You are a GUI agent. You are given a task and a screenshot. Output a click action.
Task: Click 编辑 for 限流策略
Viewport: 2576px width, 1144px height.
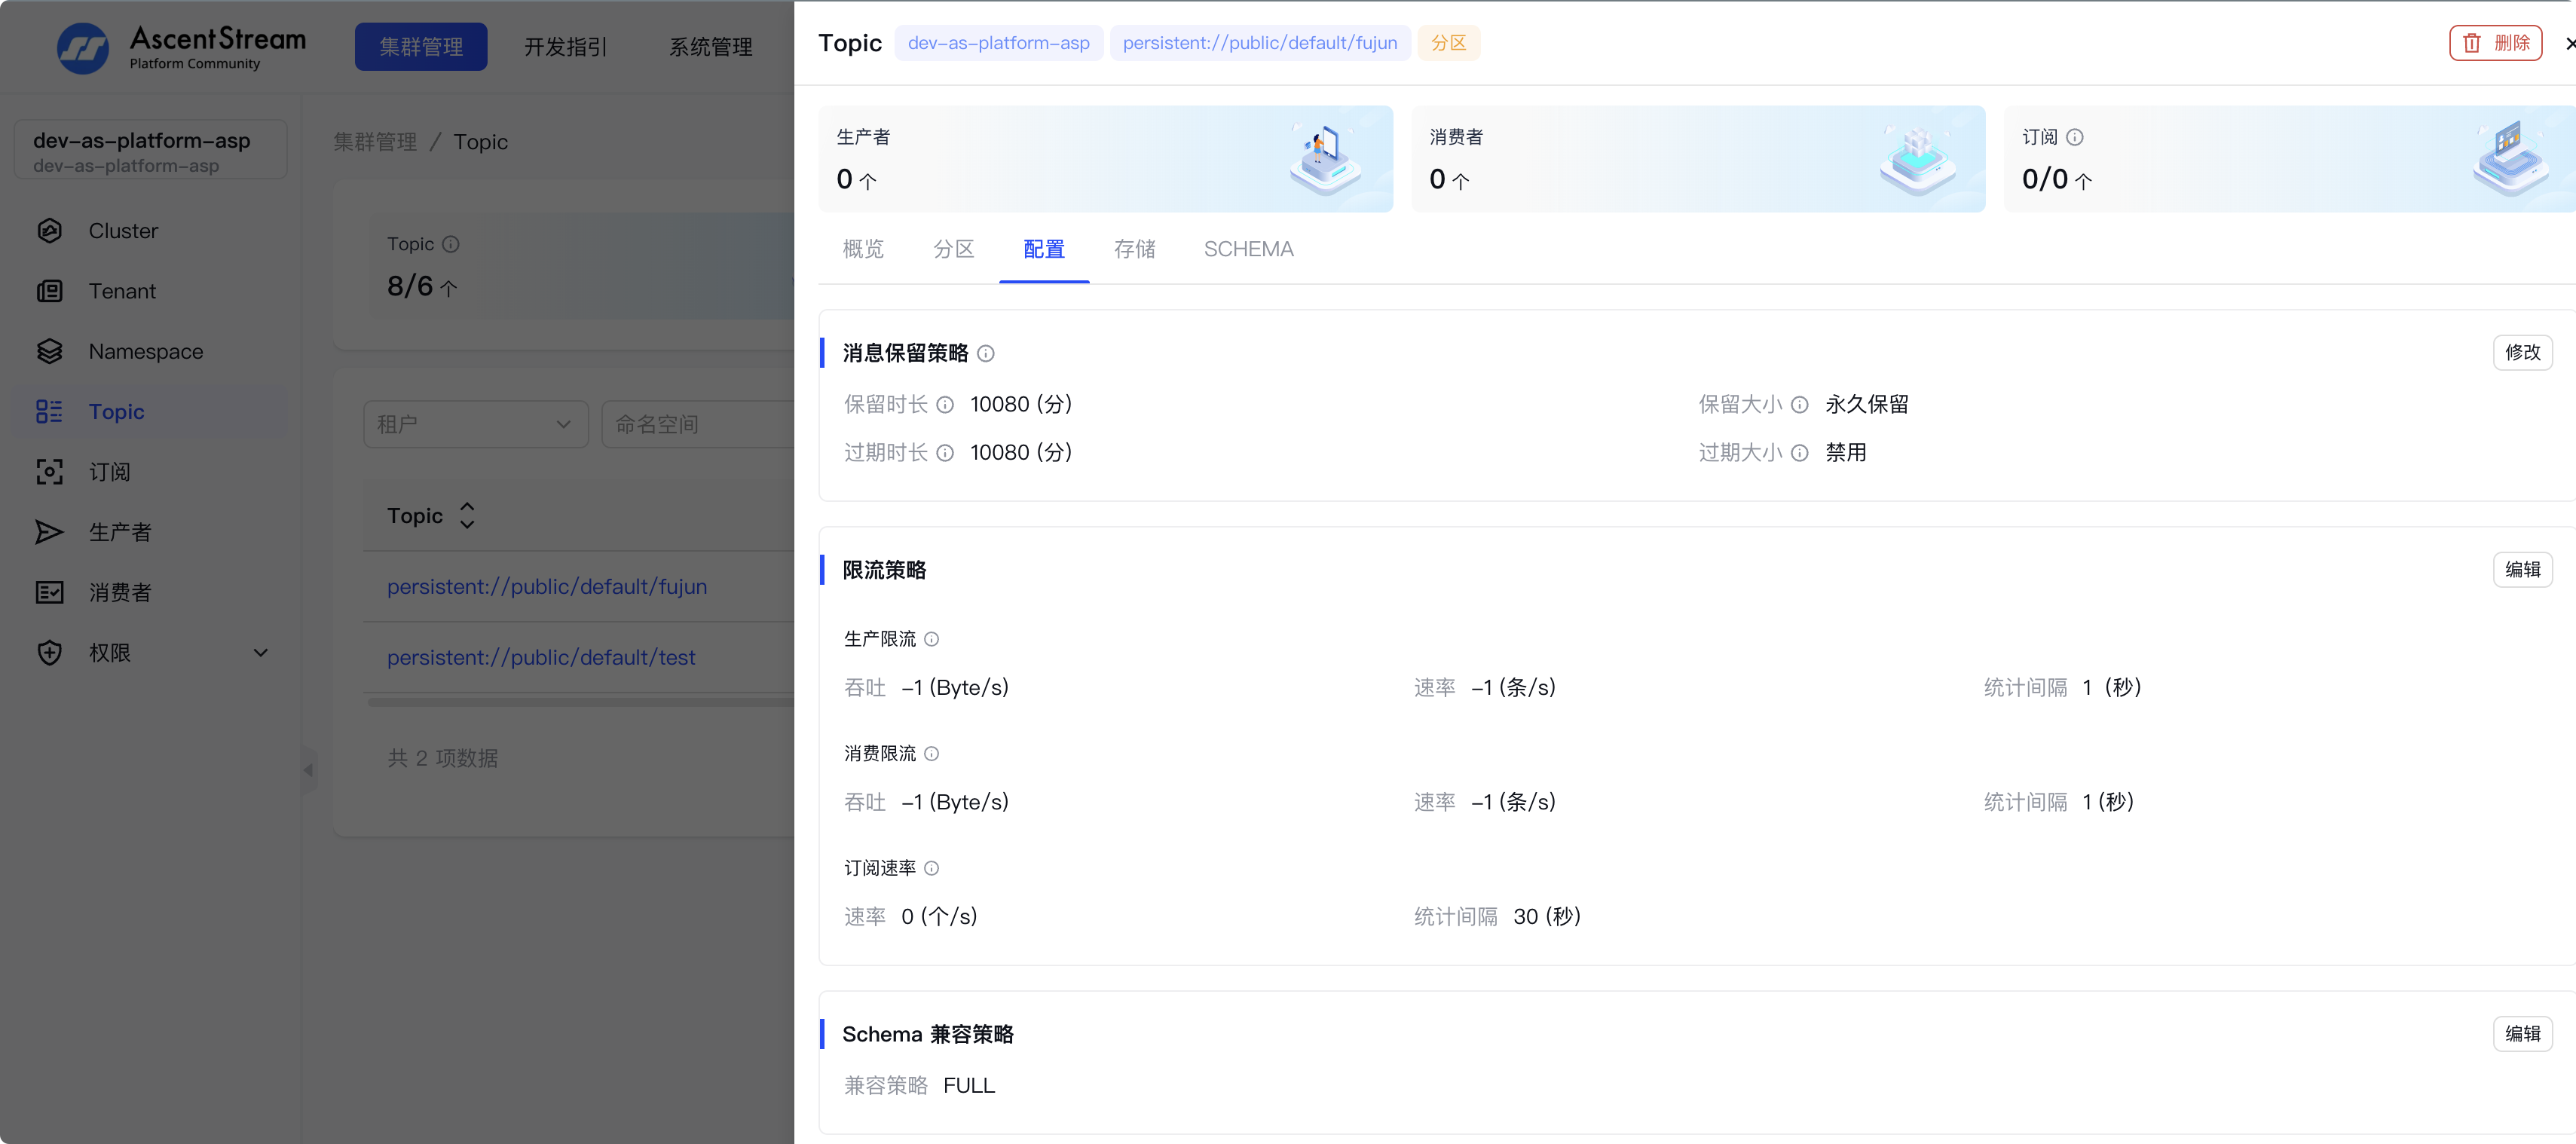coord(2523,570)
